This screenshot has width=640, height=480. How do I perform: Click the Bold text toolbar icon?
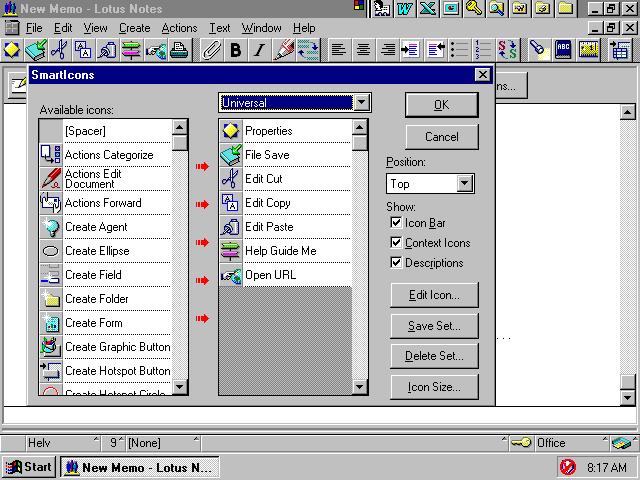[236, 50]
